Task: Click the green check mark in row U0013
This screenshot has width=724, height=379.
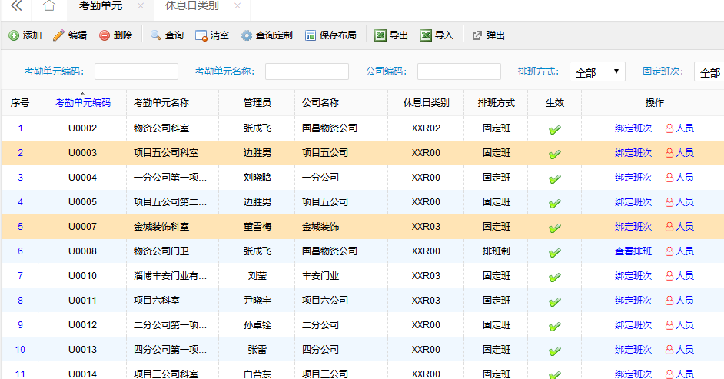Action: coord(555,351)
